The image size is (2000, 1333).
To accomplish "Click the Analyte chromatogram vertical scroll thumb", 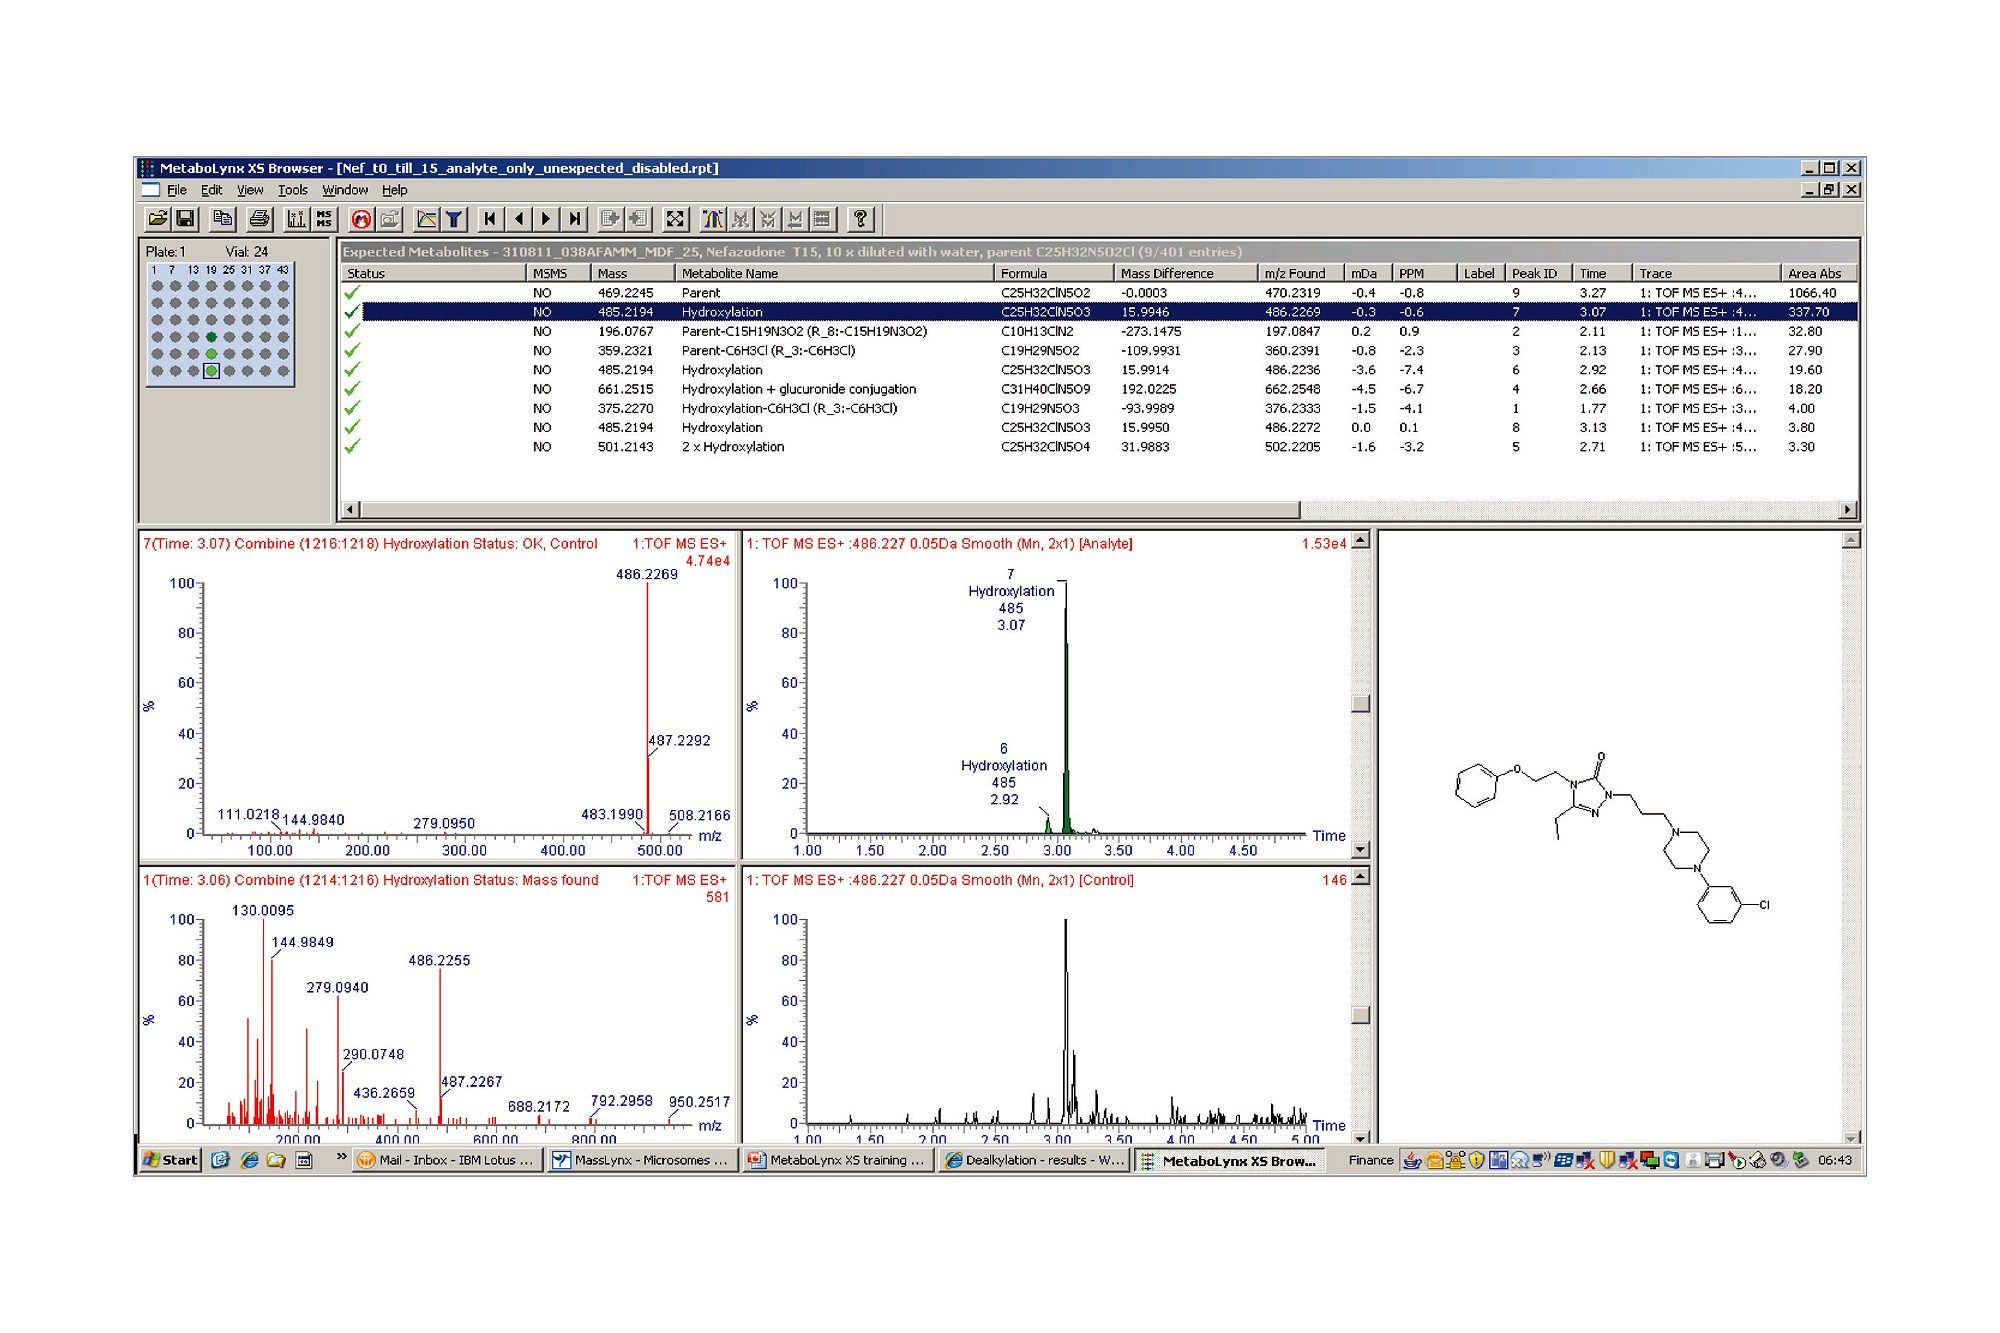I will [1360, 703].
